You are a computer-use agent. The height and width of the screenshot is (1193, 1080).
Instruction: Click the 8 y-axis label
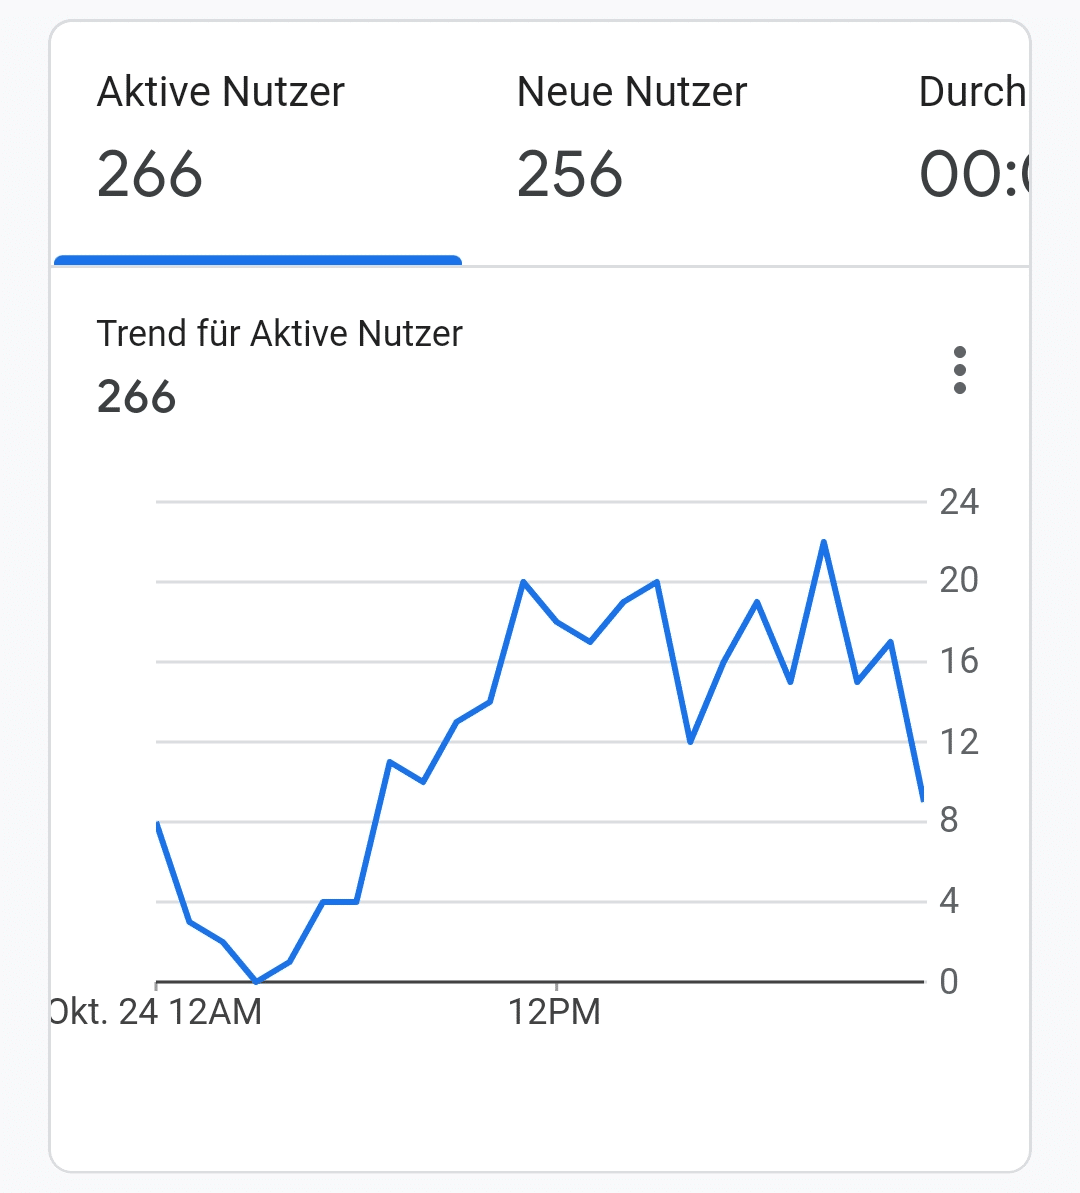point(949,820)
